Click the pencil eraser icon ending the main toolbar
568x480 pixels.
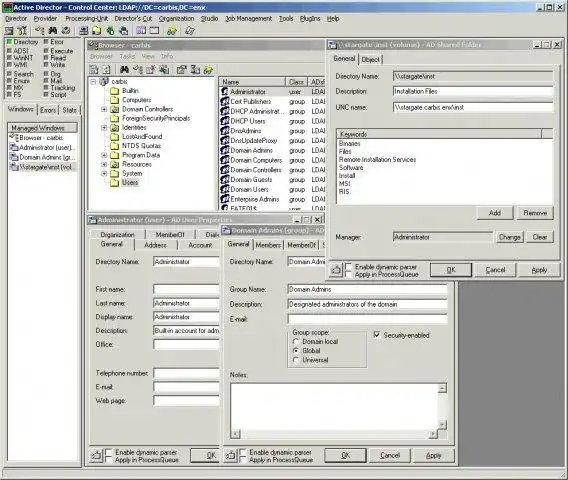click(x=189, y=31)
